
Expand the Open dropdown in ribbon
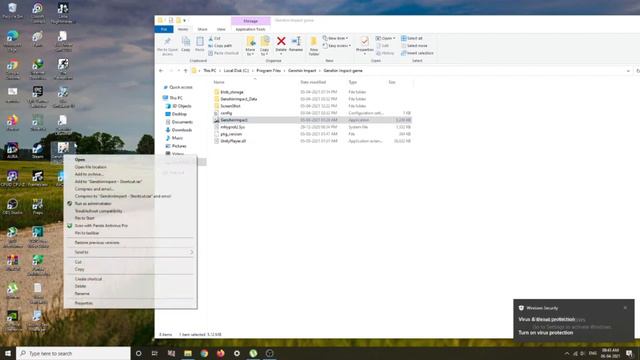coord(385,38)
